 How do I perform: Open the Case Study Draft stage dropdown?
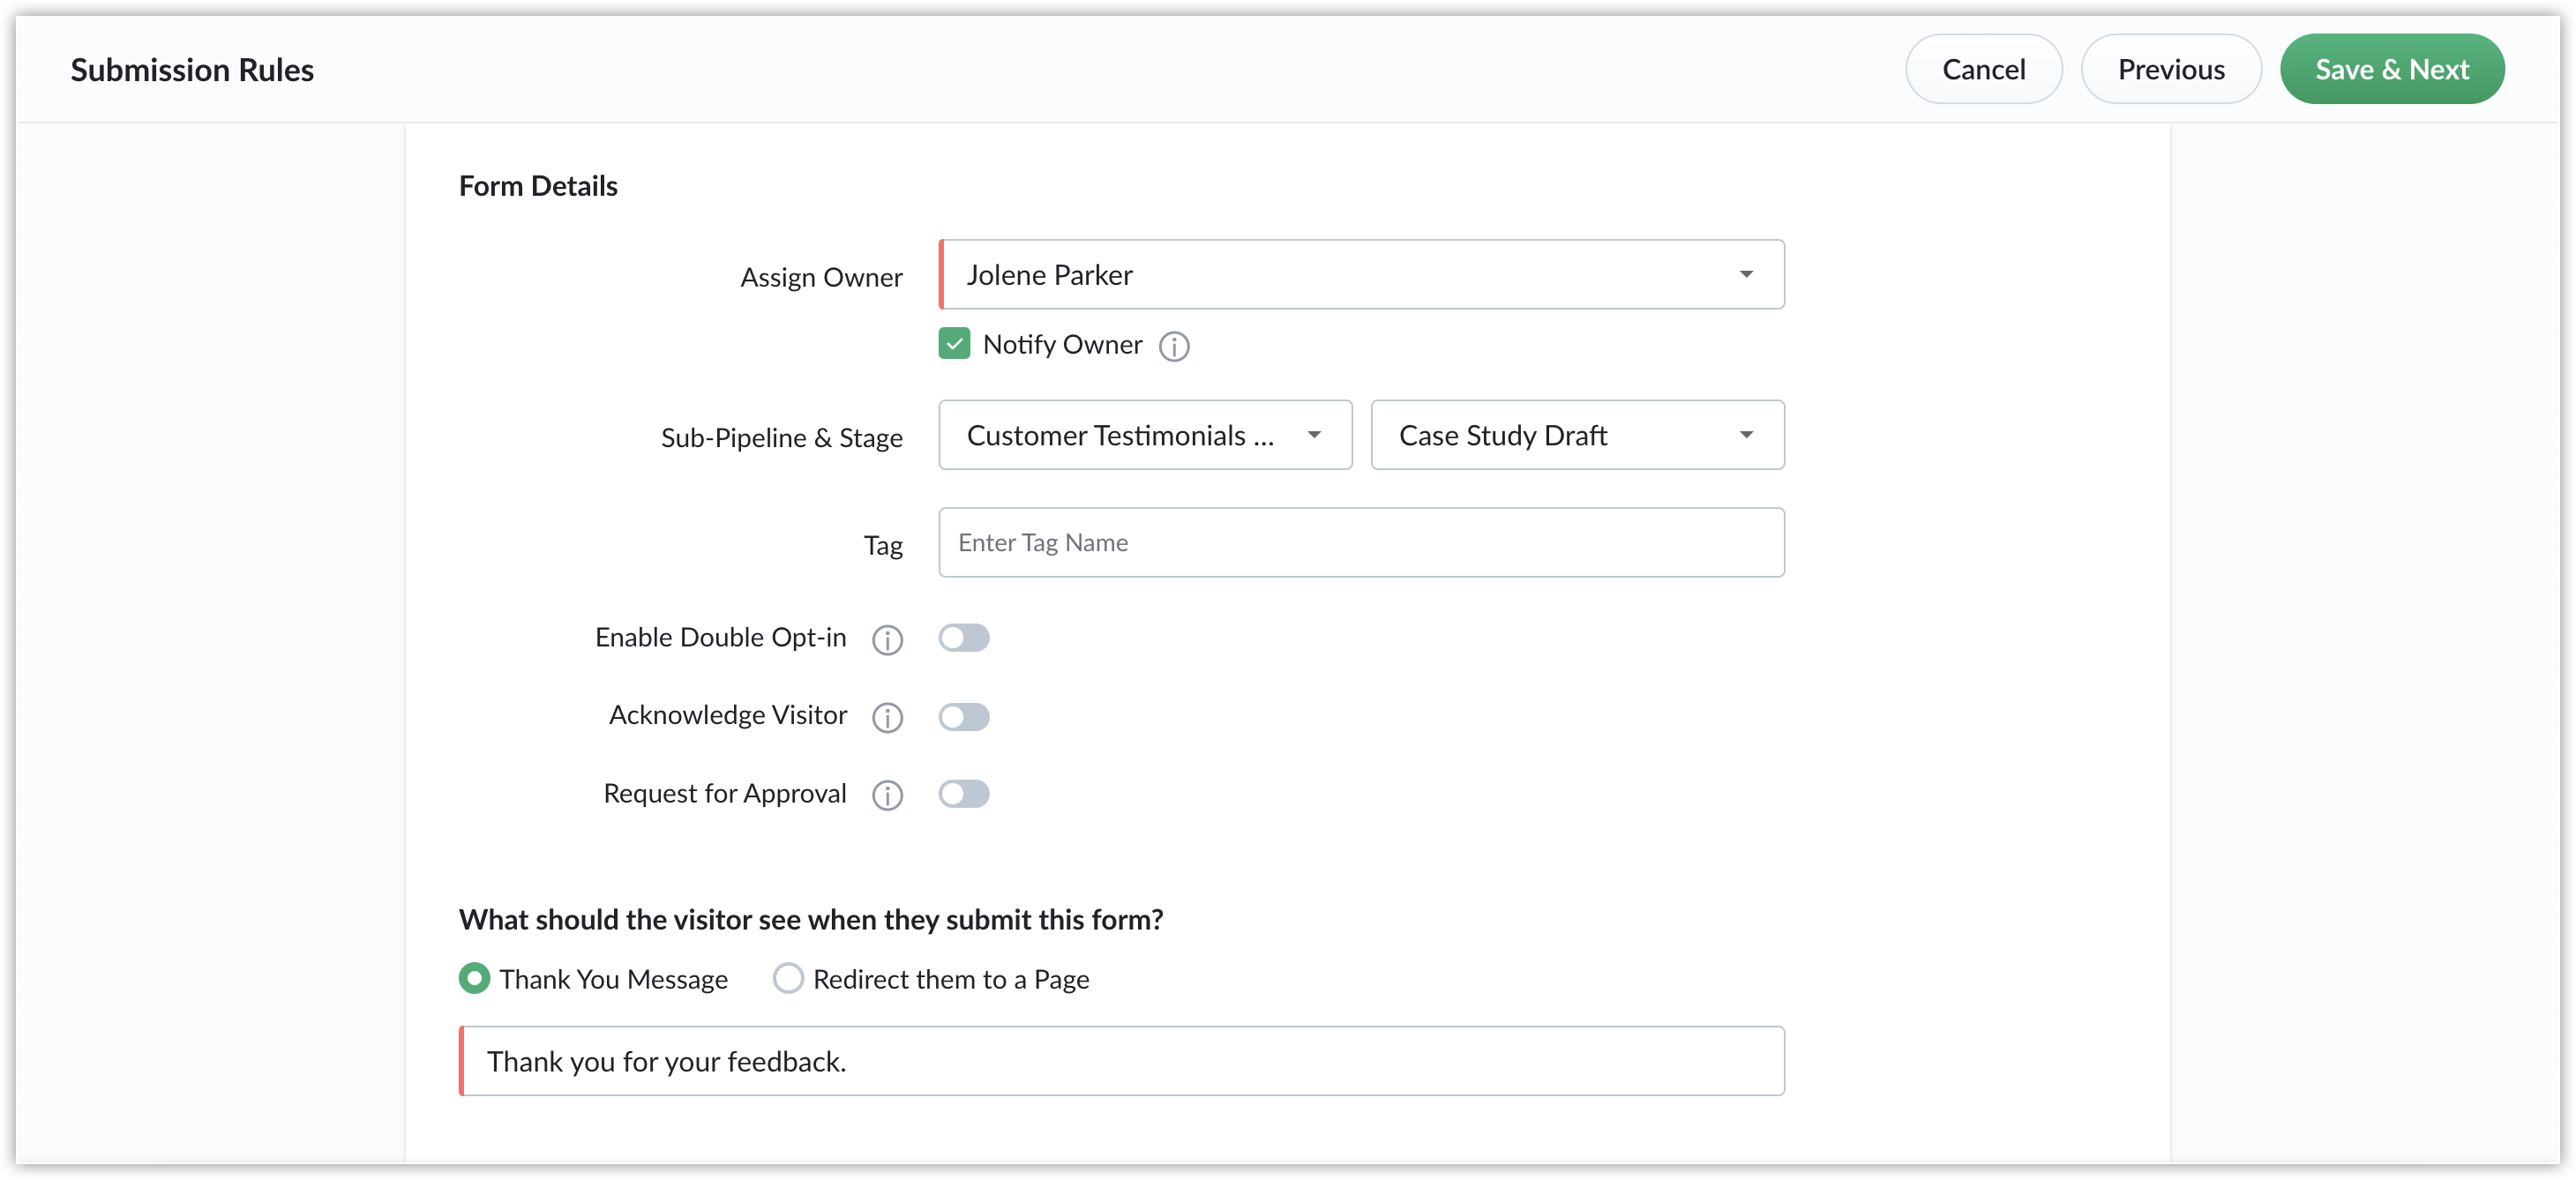tap(1577, 435)
